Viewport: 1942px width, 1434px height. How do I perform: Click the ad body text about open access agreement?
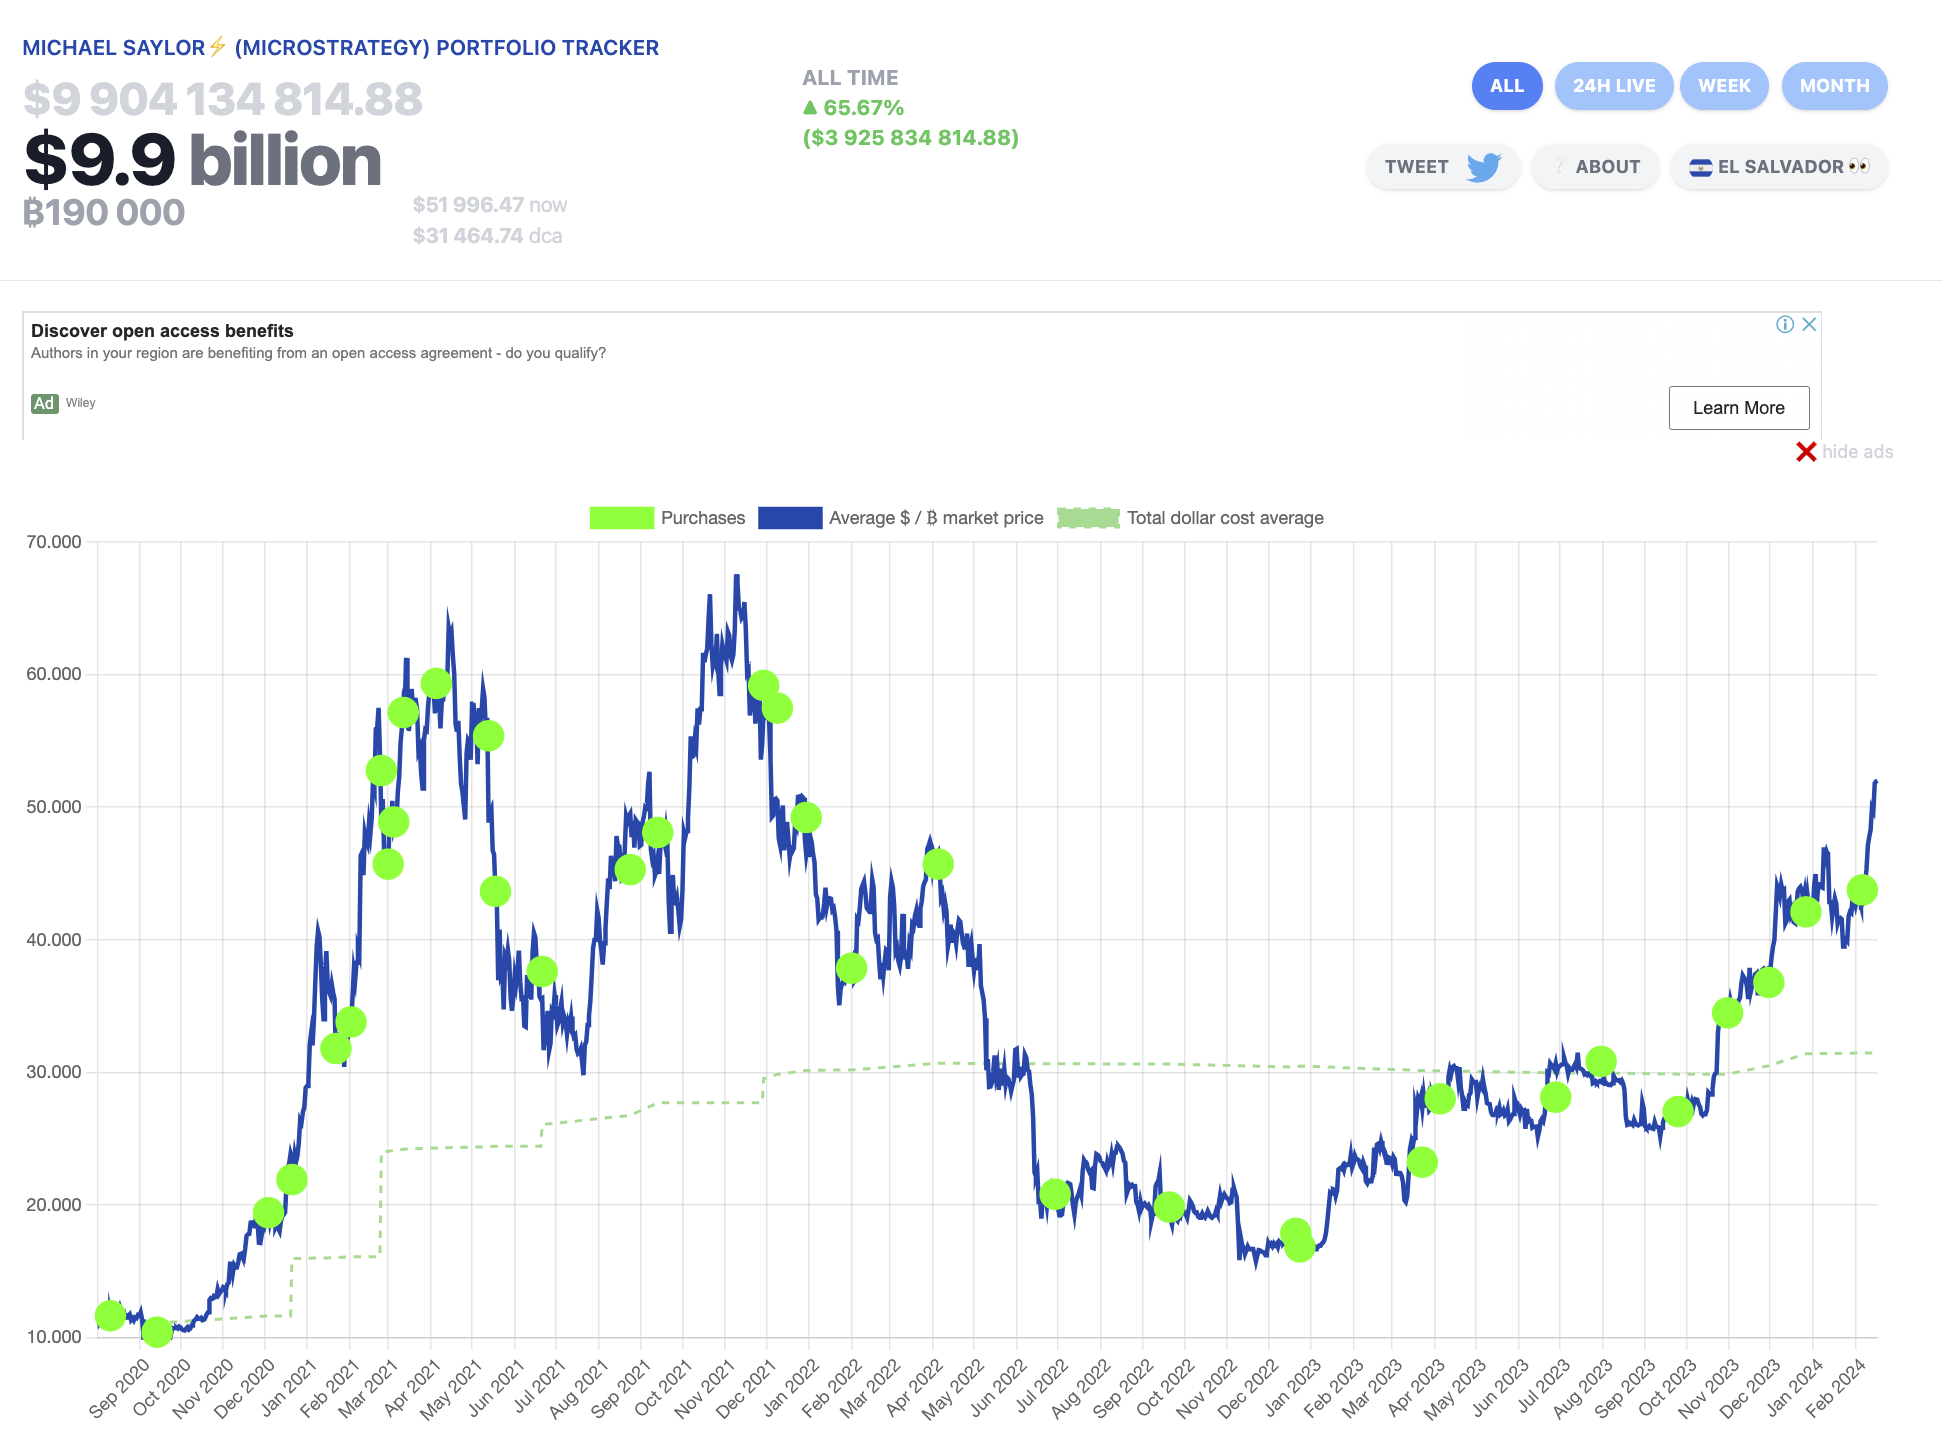[318, 353]
